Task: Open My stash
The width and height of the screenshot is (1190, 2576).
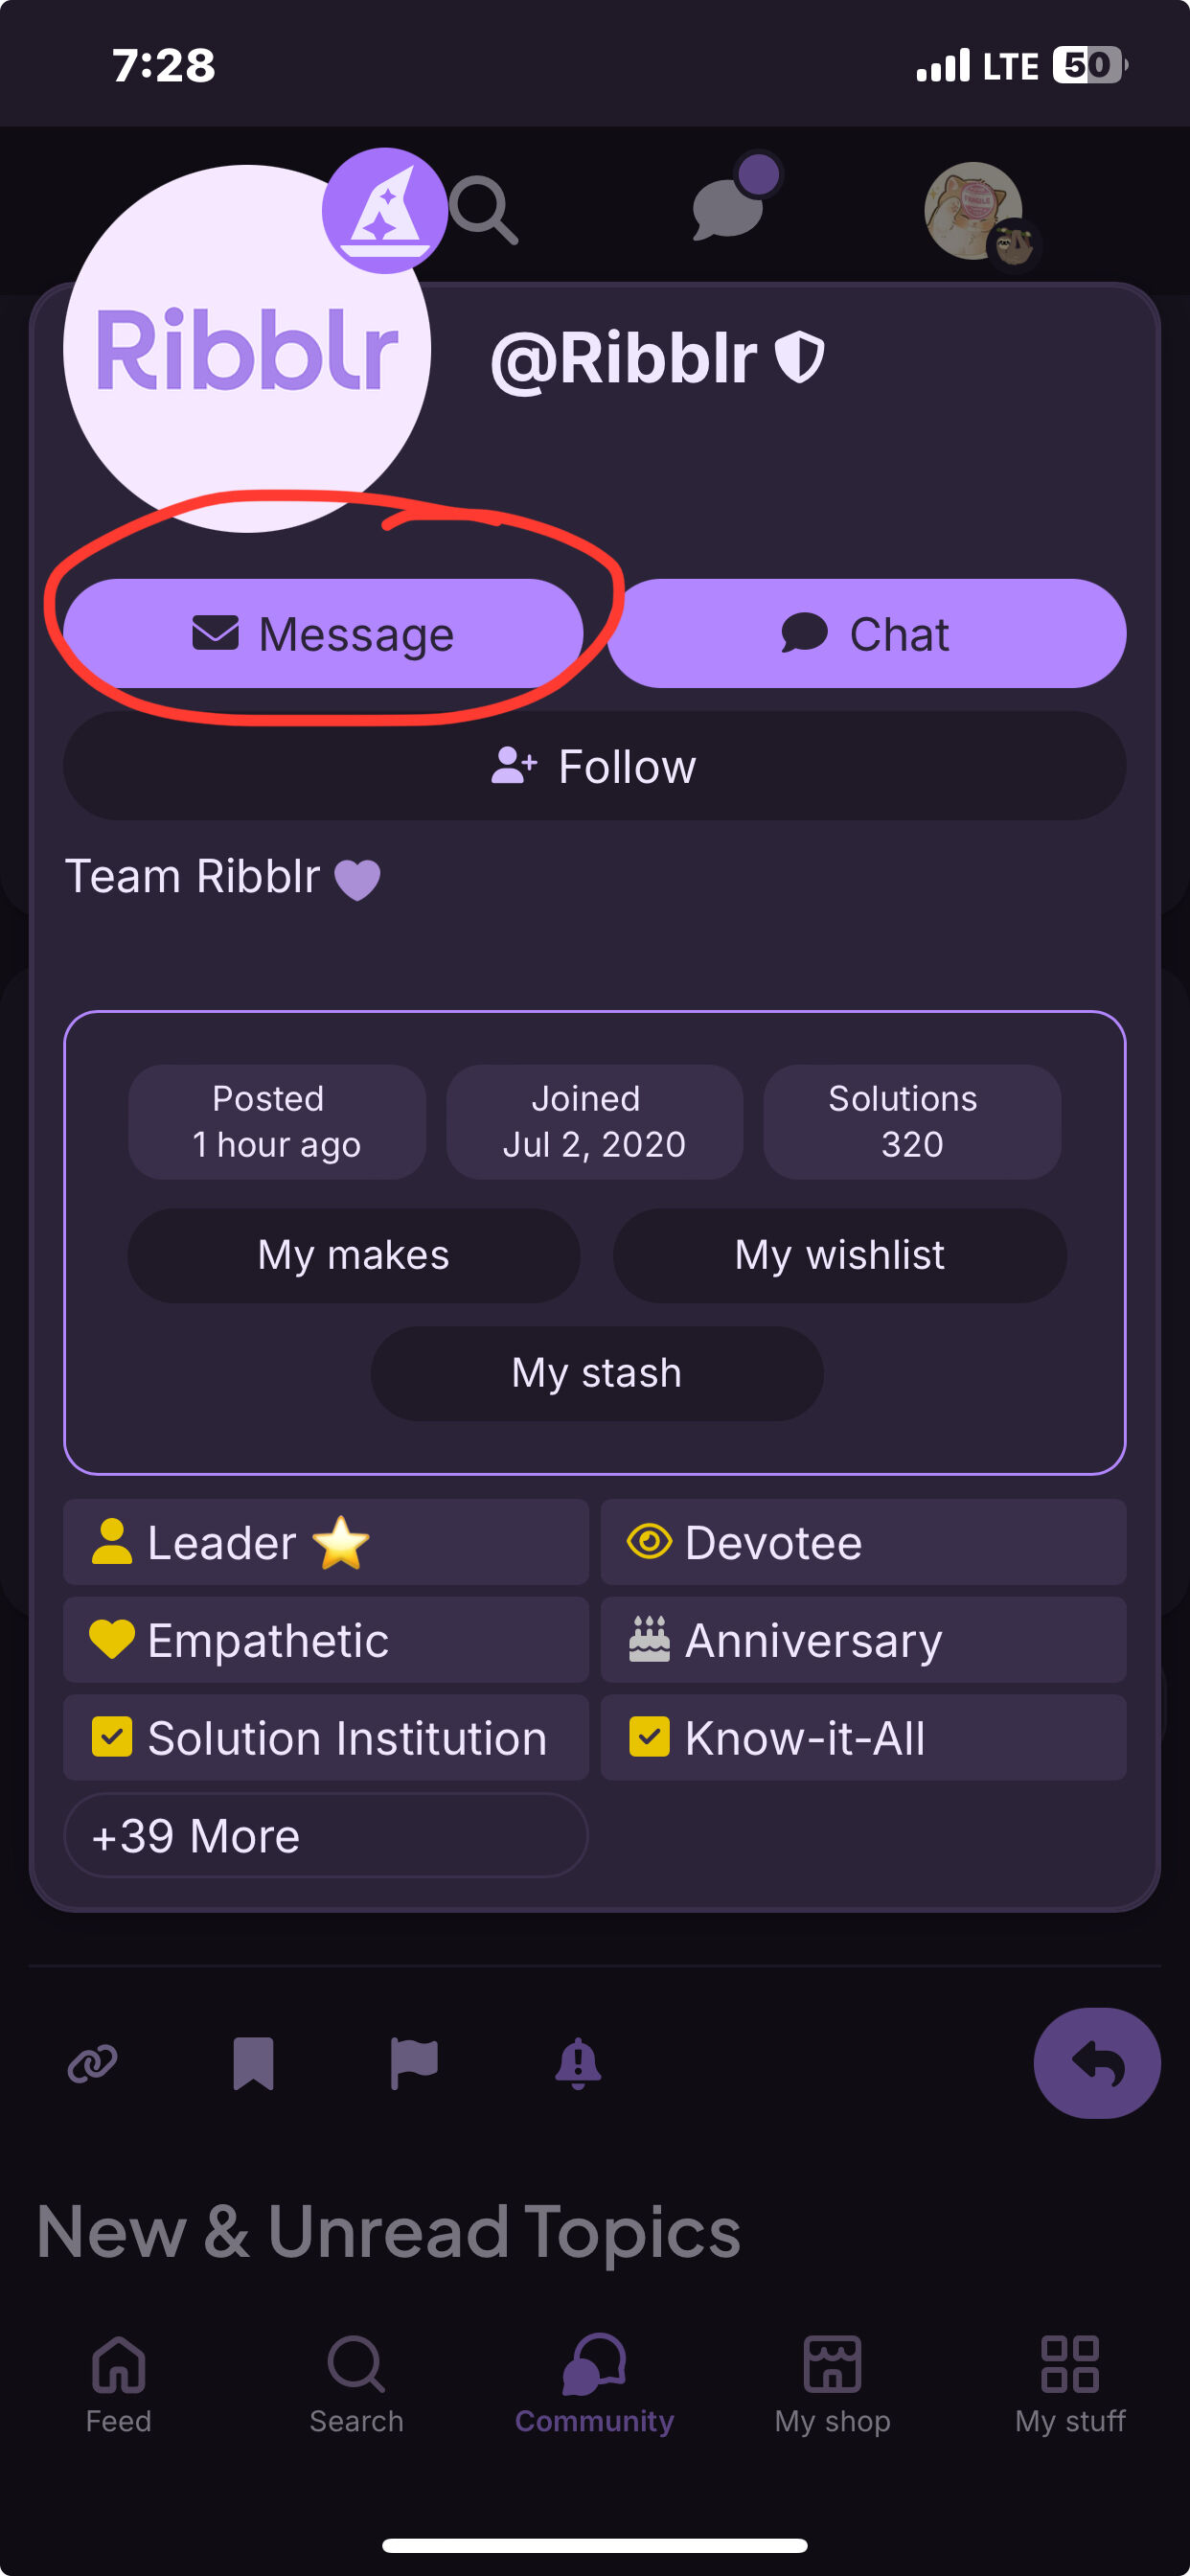Action: (597, 1373)
